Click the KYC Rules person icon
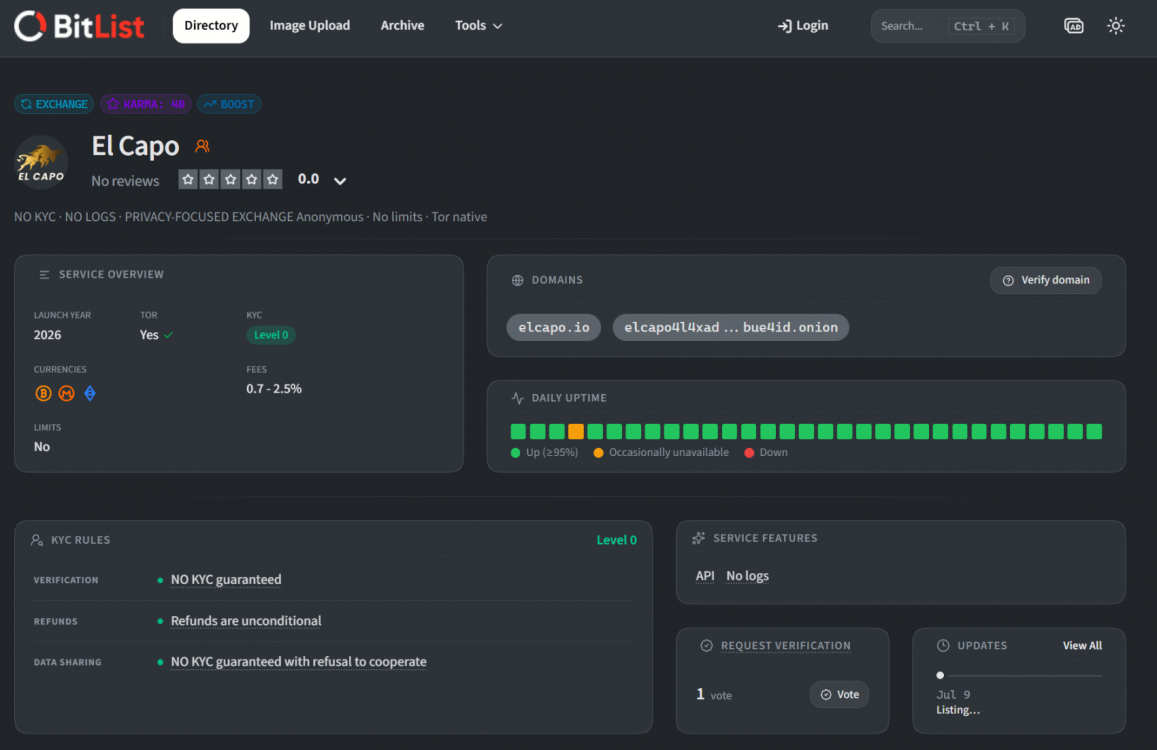Screen dimensions: 1157x750 tap(37, 540)
